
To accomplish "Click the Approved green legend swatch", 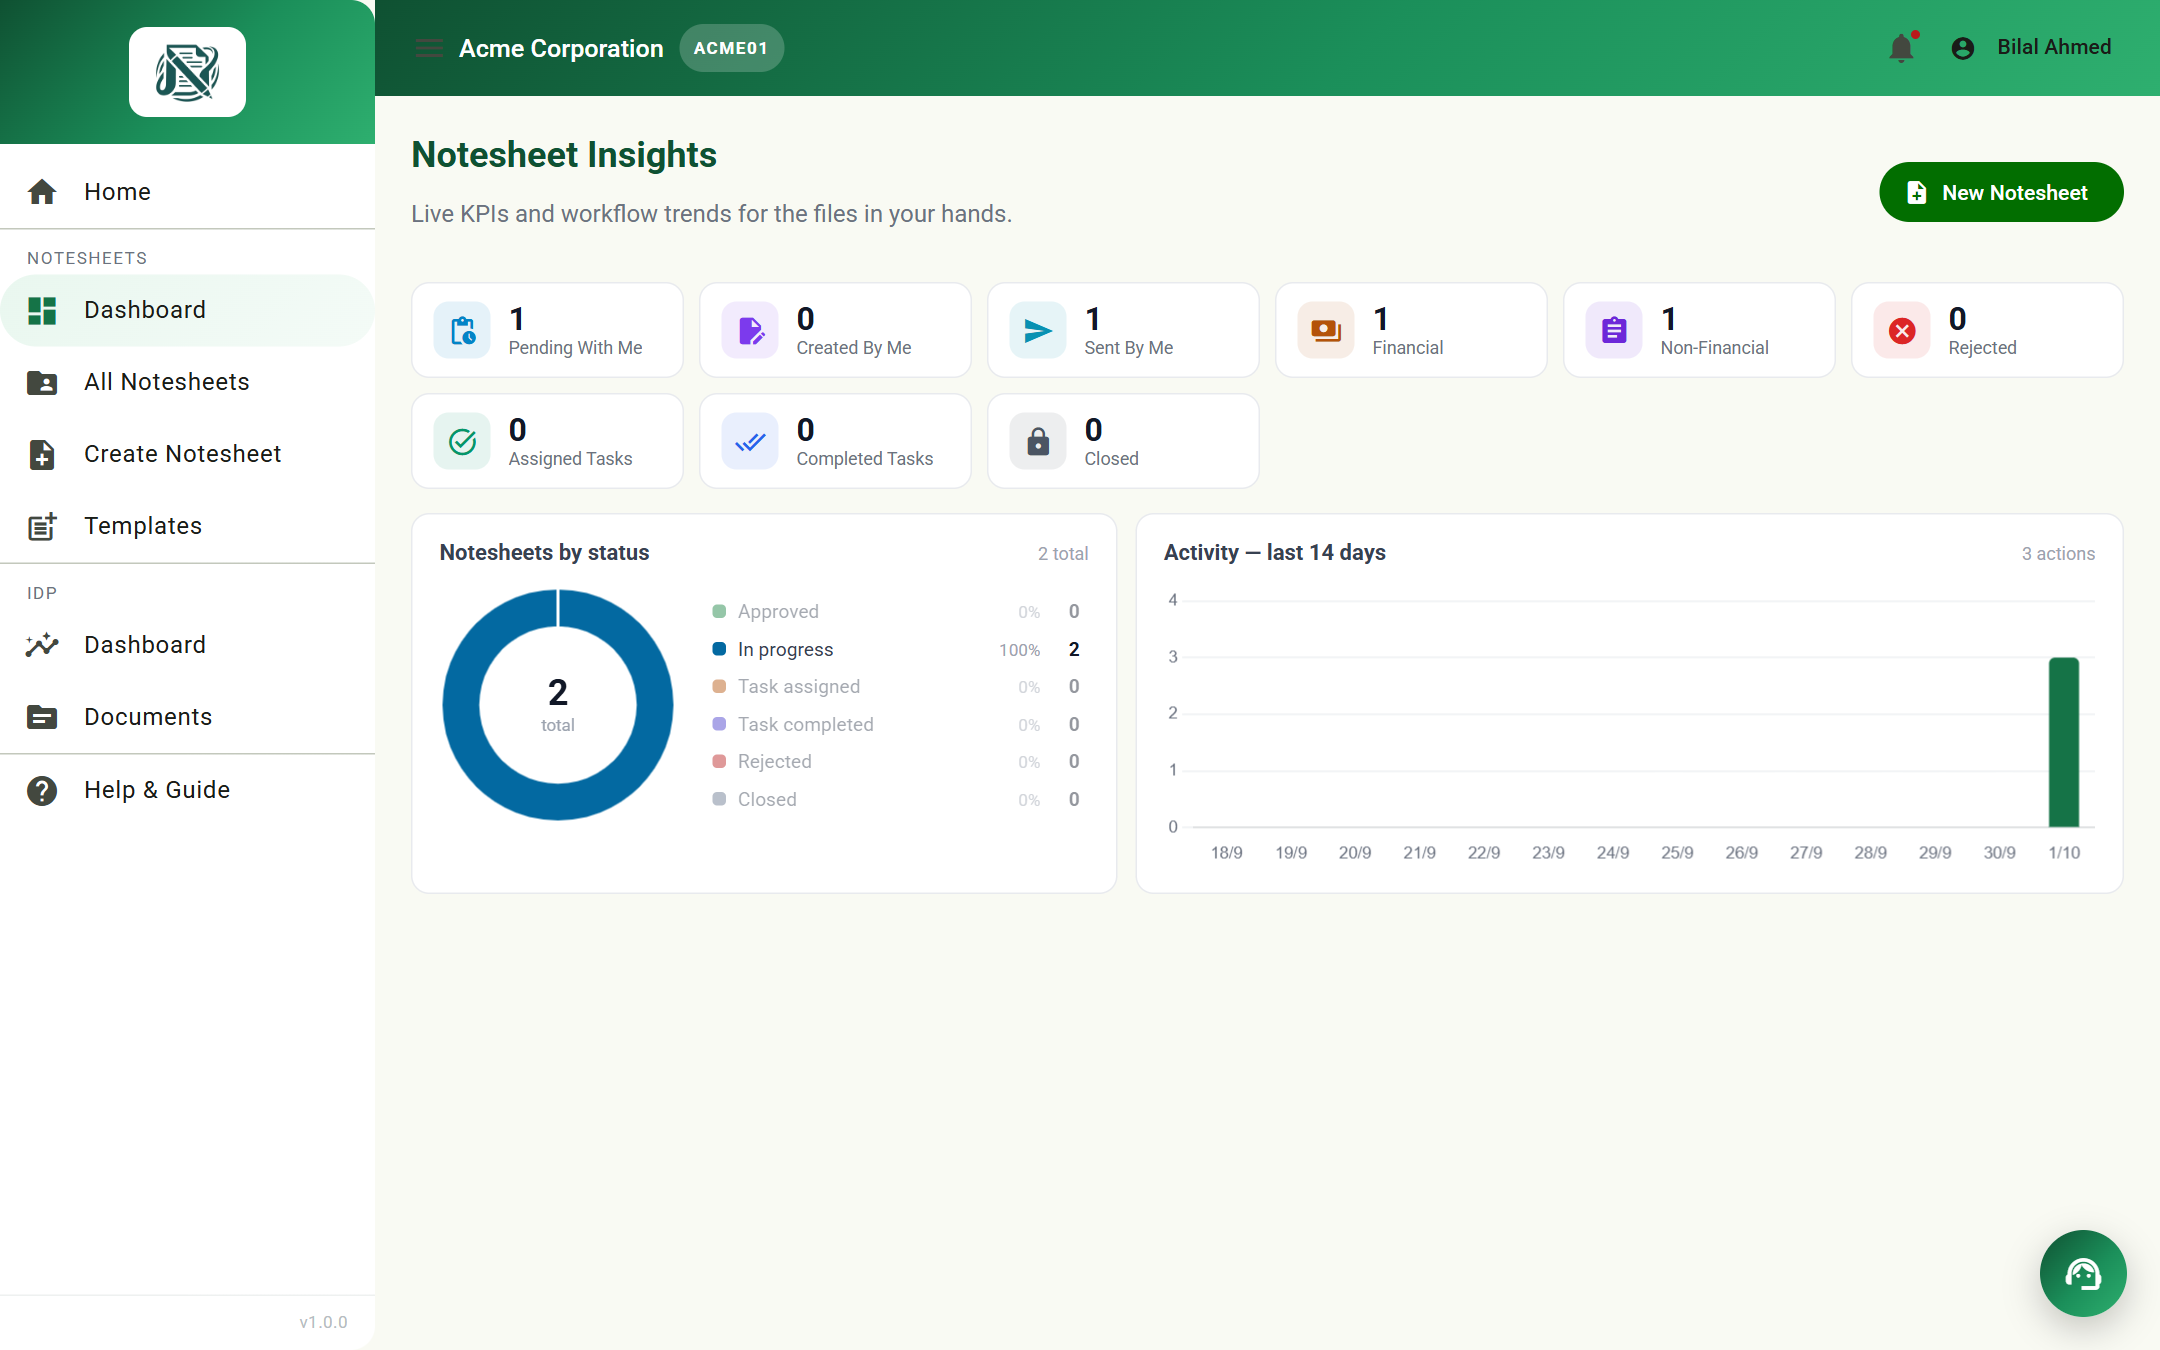I will (719, 611).
